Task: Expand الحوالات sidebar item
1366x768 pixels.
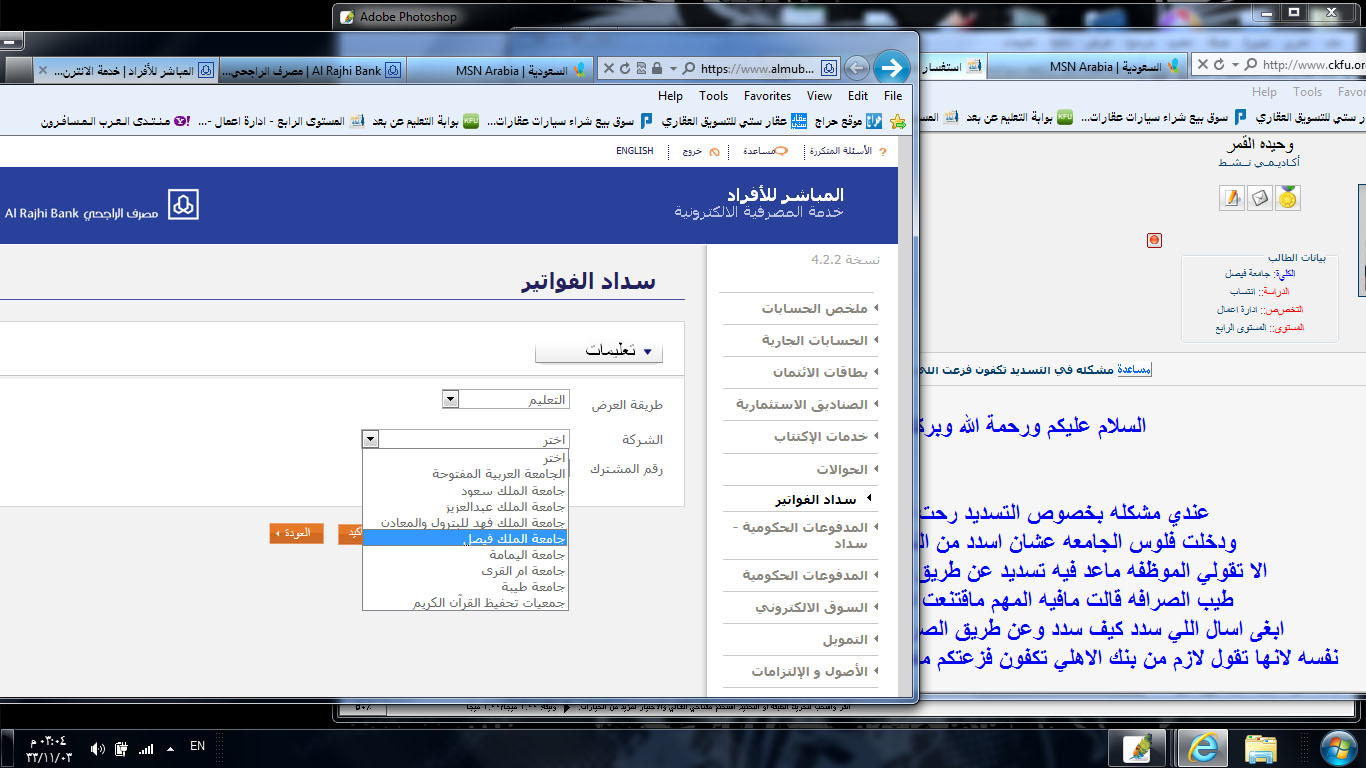Action: tap(848, 468)
